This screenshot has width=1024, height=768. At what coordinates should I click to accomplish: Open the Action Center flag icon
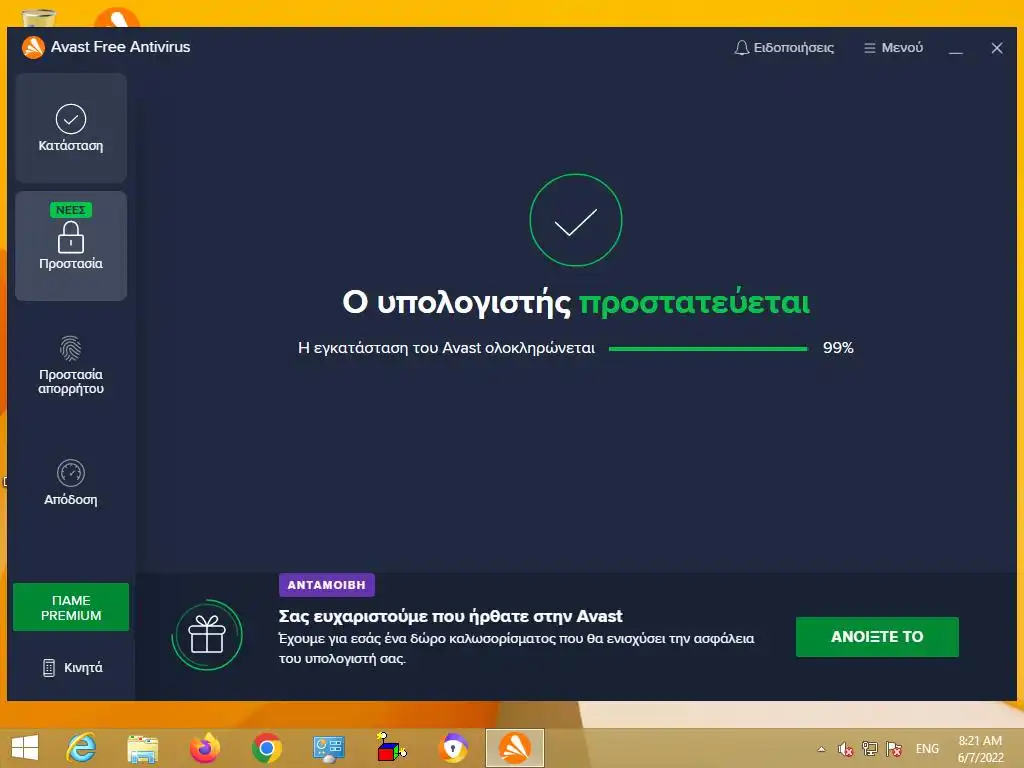tap(894, 749)
